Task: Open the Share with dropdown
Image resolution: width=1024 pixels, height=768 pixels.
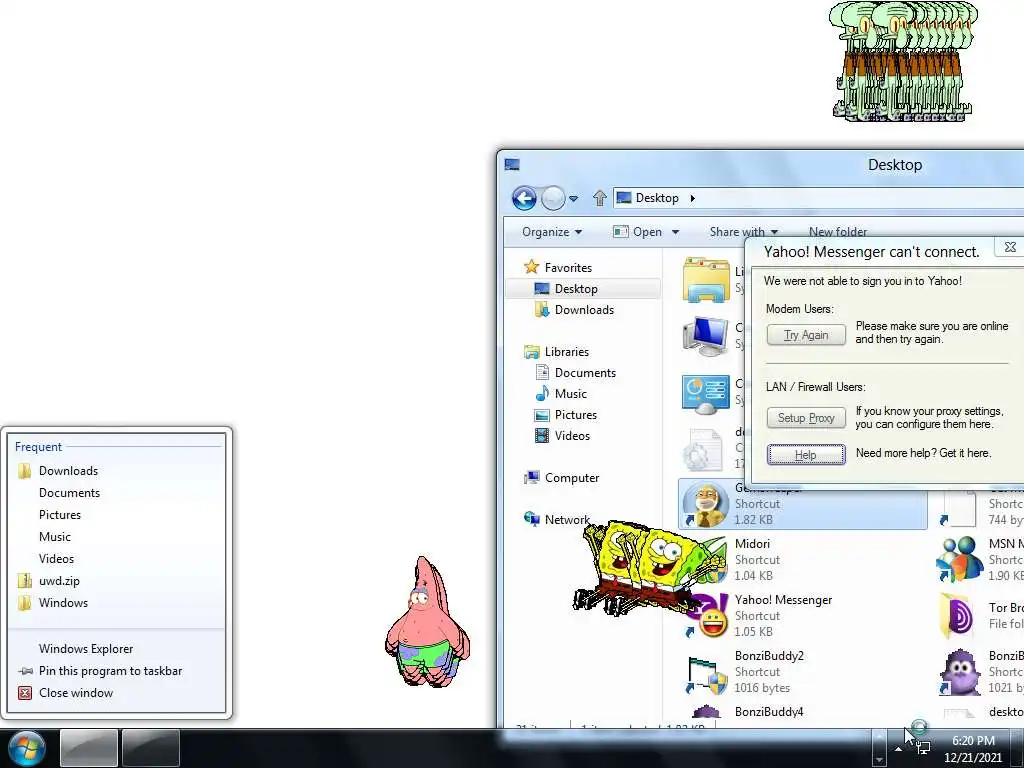Action: pyautogui.click(x=744, y=232)
